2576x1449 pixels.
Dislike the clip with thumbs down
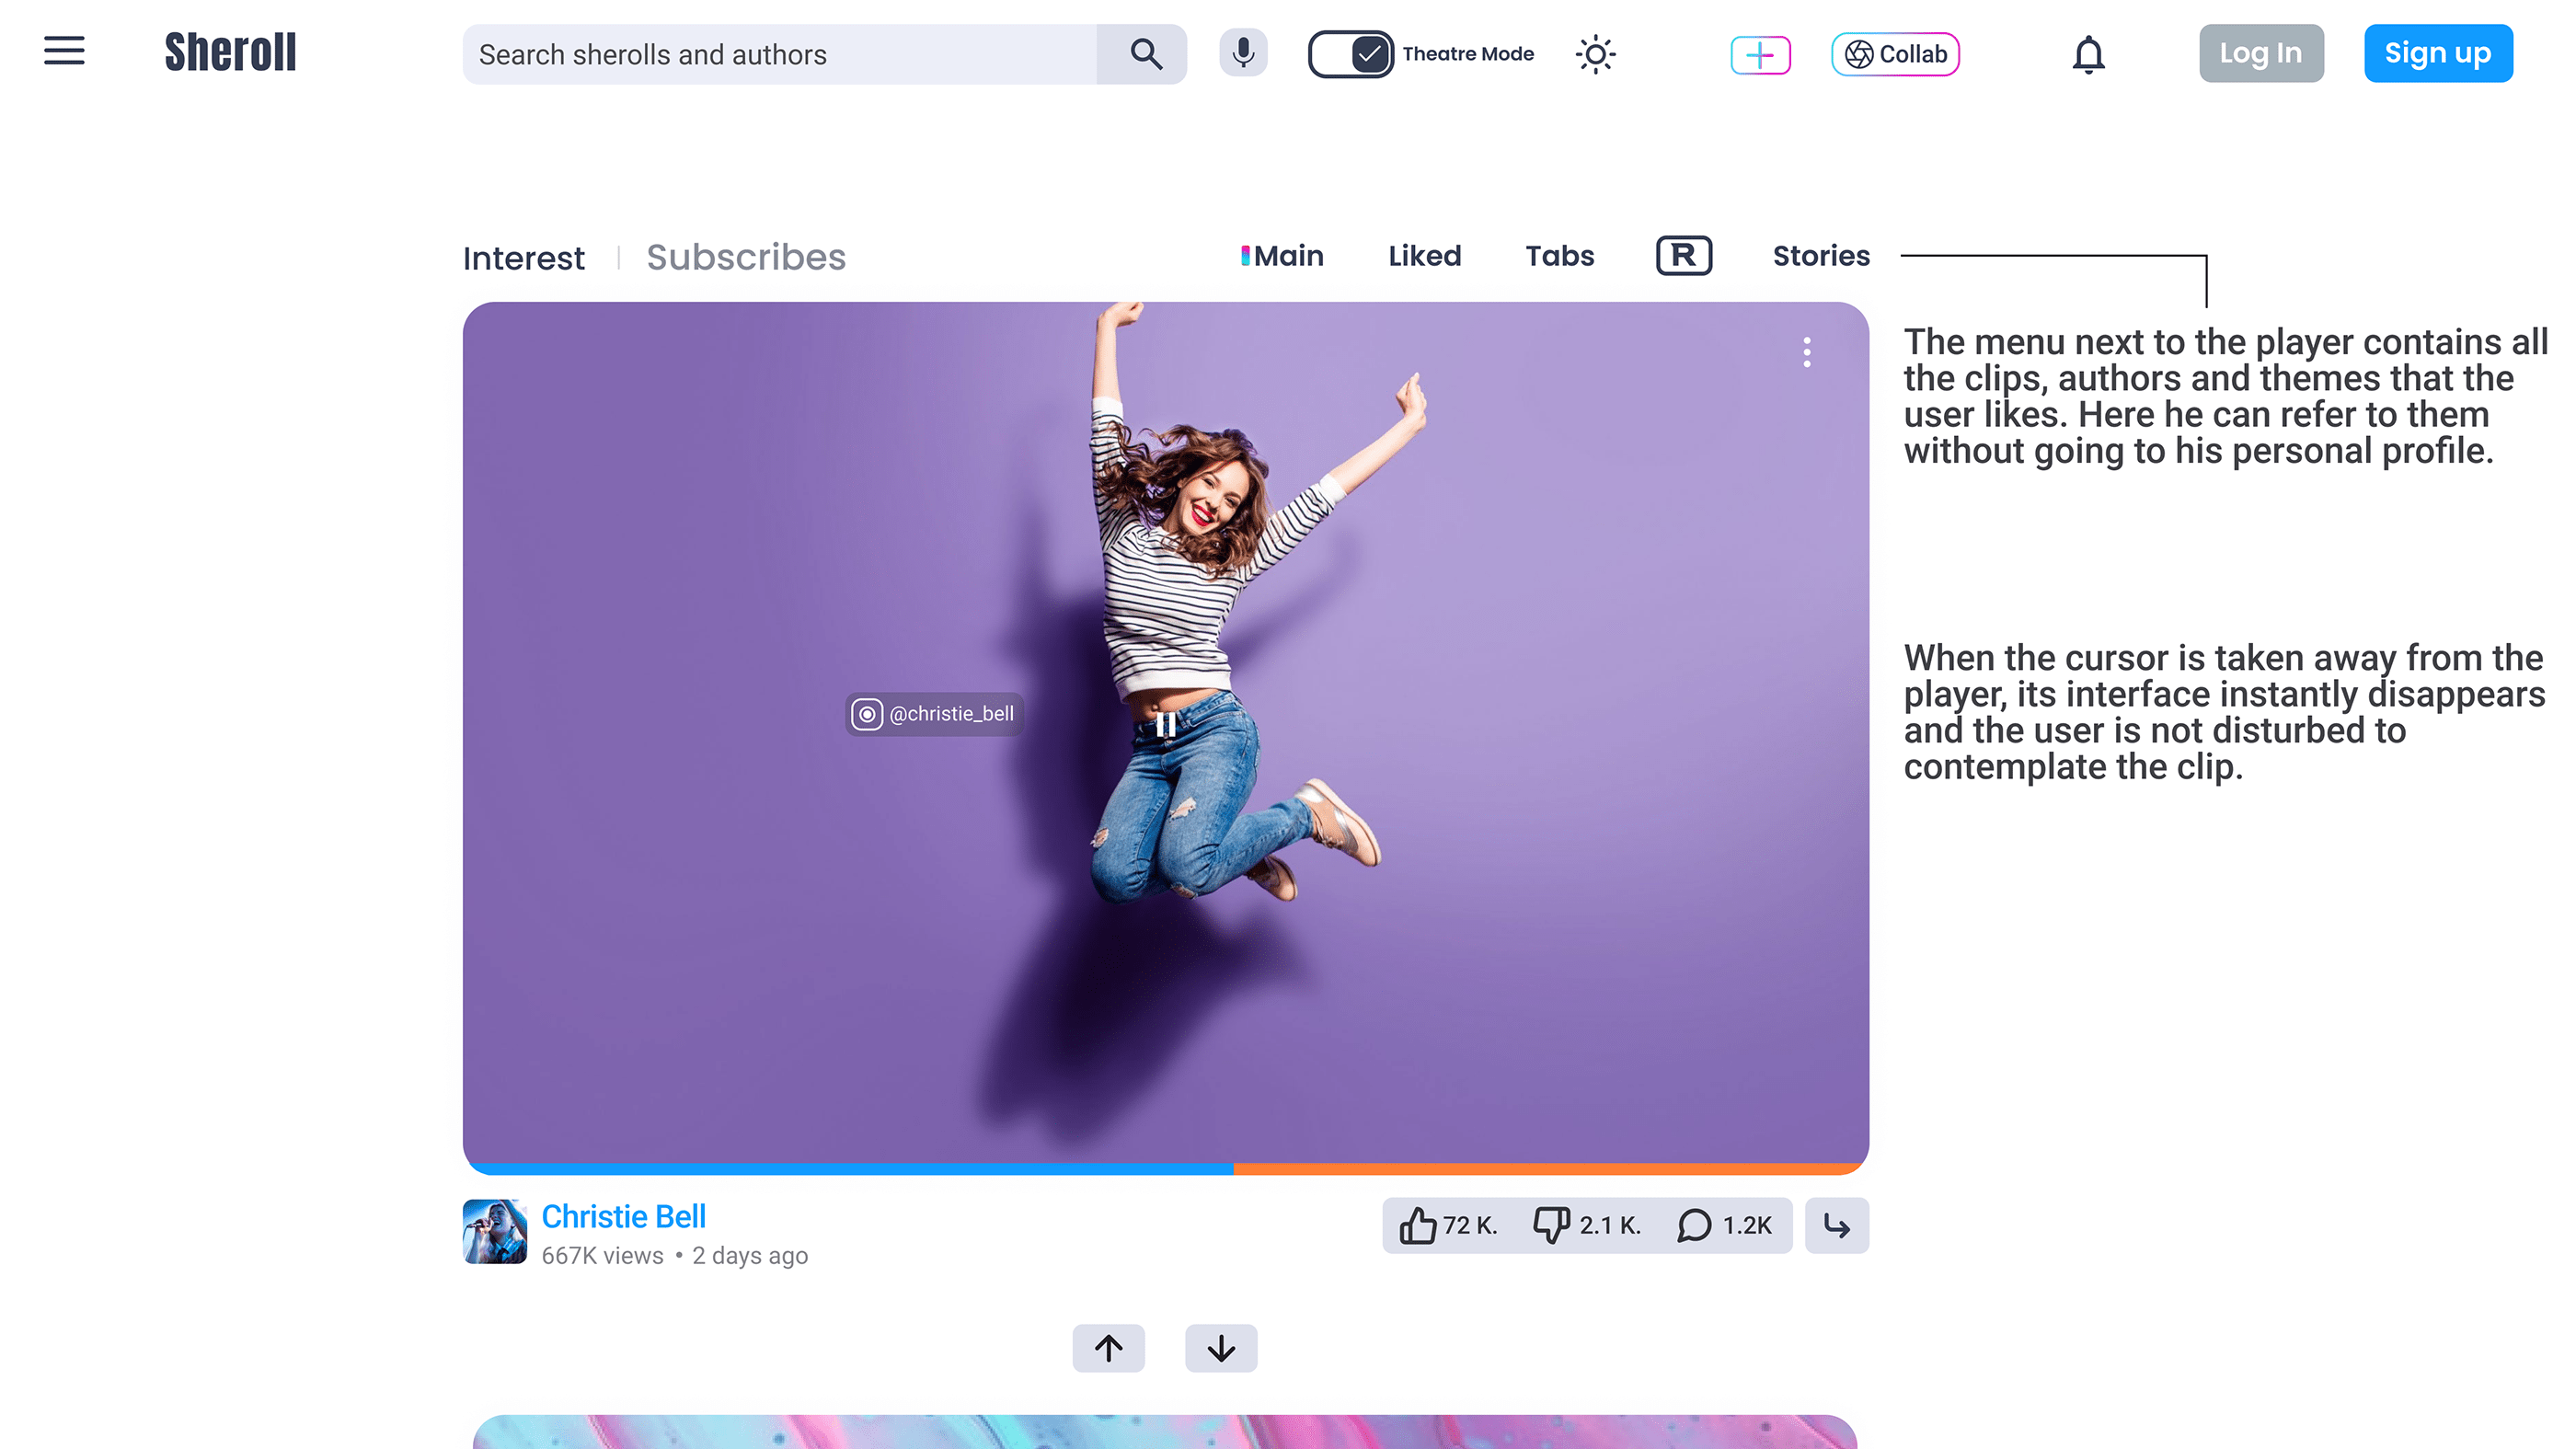(1551, 1225)
